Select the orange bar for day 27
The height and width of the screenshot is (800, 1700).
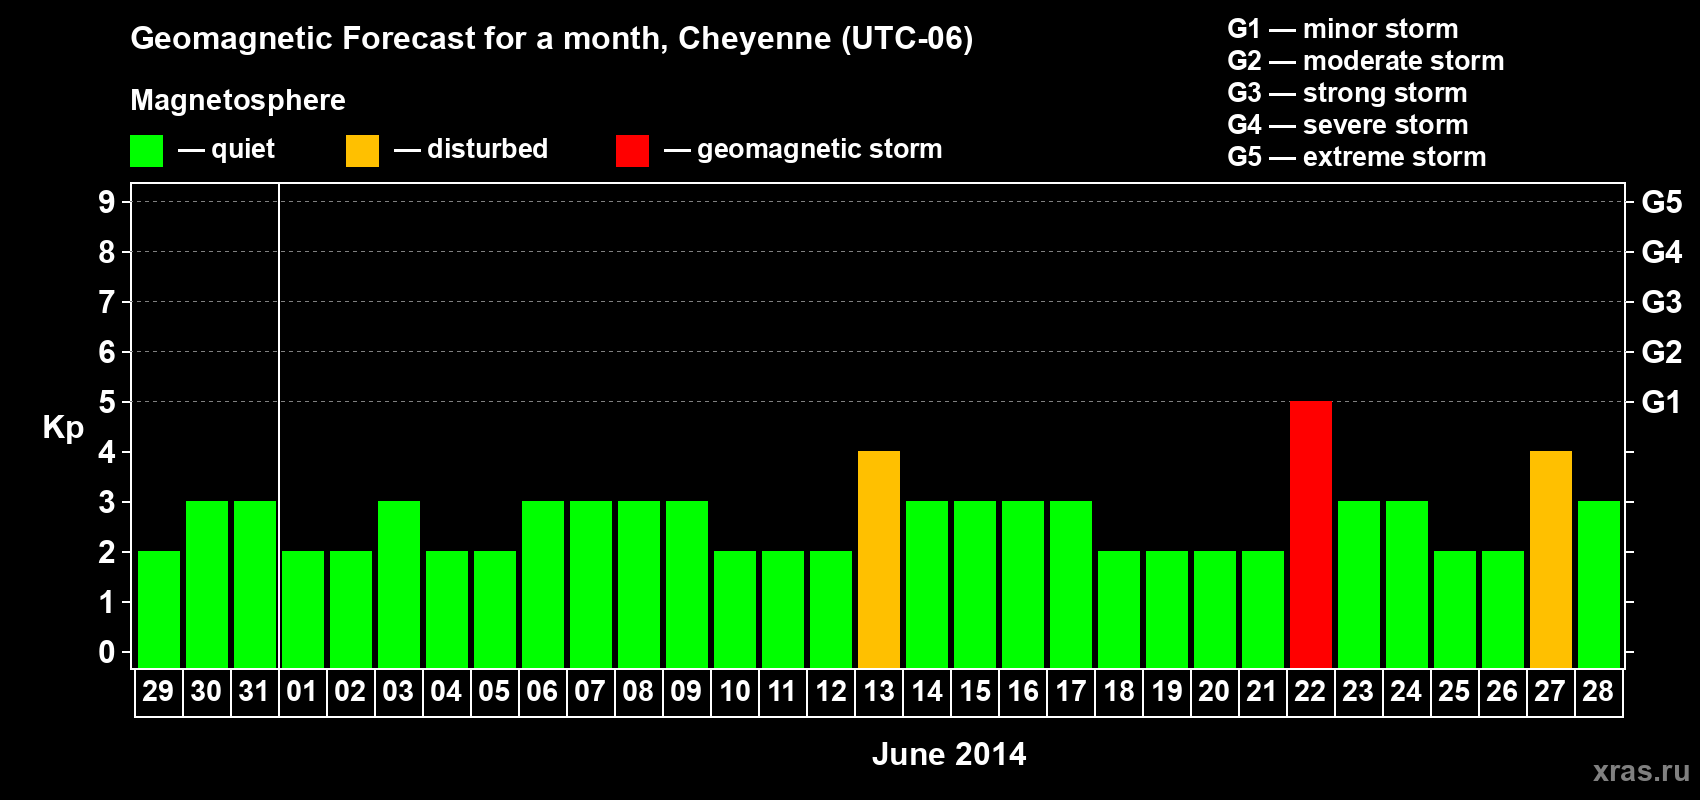click(1550, 559)
